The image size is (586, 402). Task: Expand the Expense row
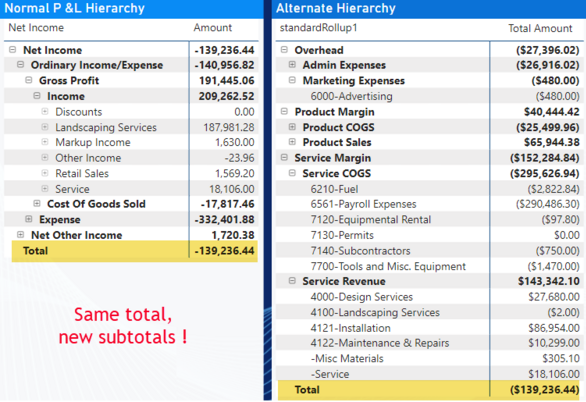coord(29,219)
